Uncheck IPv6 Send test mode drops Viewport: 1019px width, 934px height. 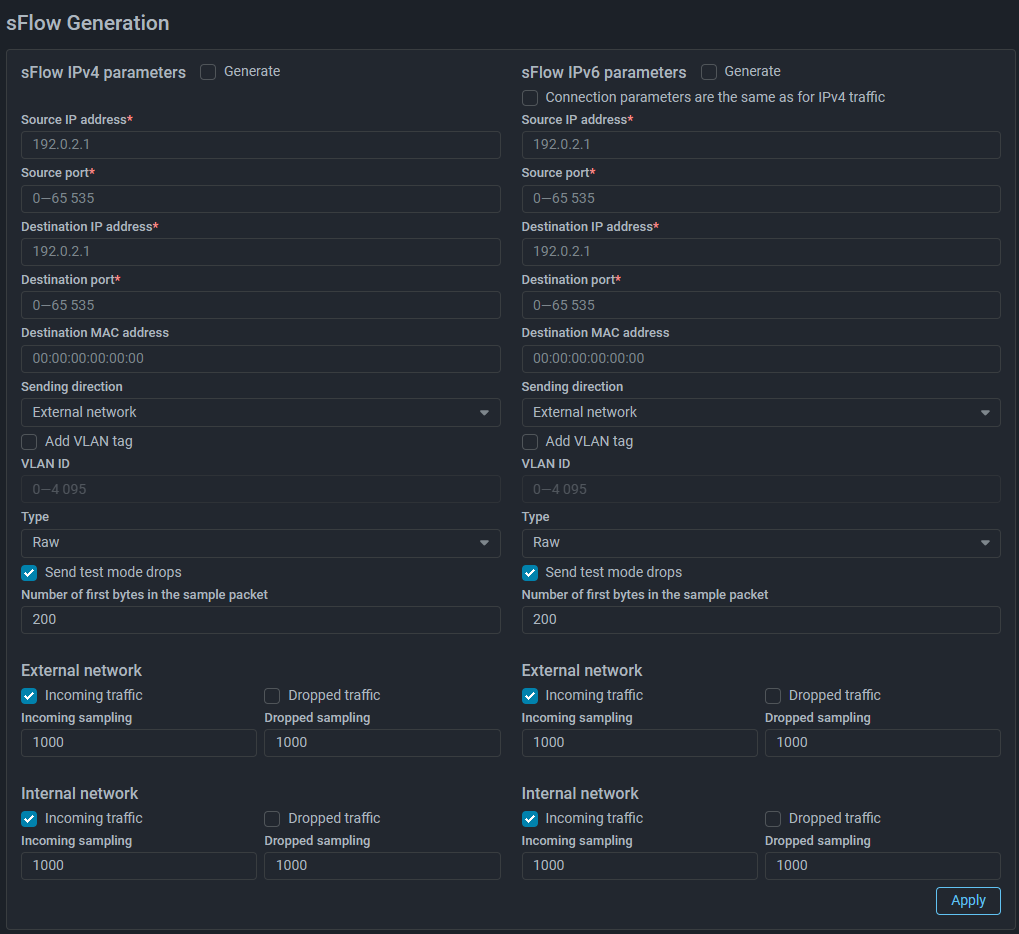point(530,573)
